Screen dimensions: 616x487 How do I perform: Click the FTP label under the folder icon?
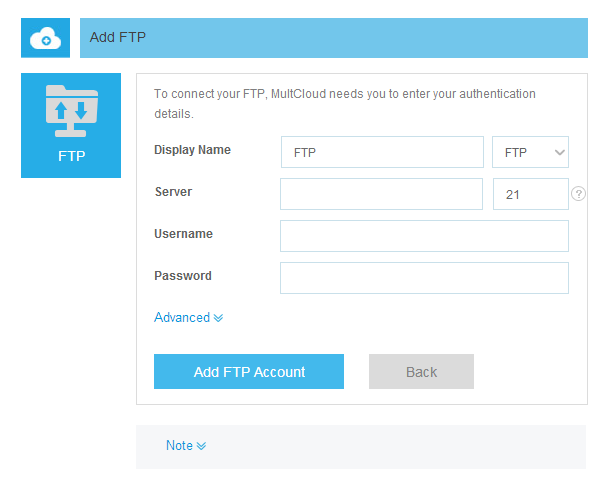(71, 156)
